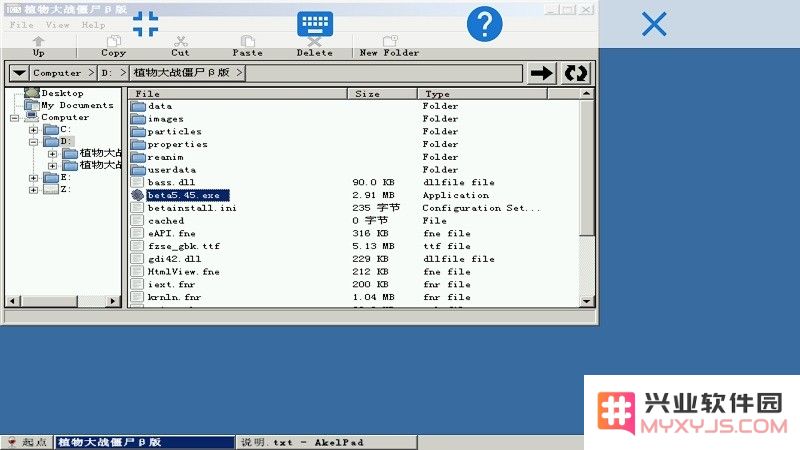This screenshot has width=800, height=450.
Task: Click the Up toolbar button
Action: tap(38, 46)
